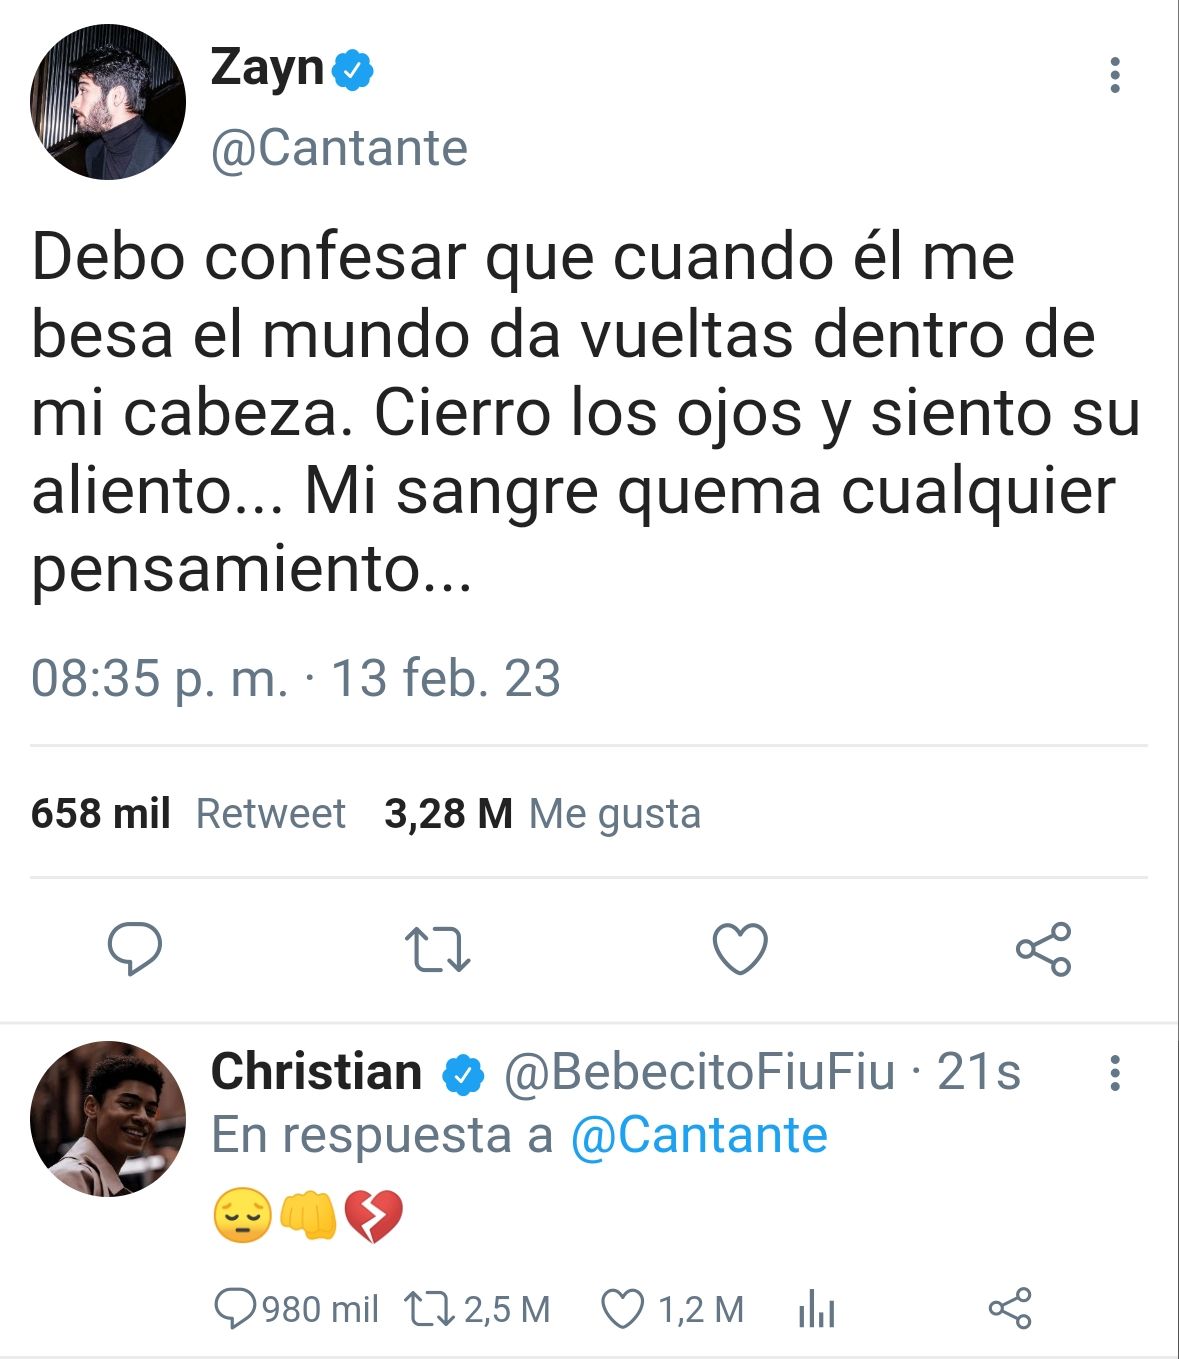Open Zayn's profile picture
1179x1359 pixels.
coord(108,102)
